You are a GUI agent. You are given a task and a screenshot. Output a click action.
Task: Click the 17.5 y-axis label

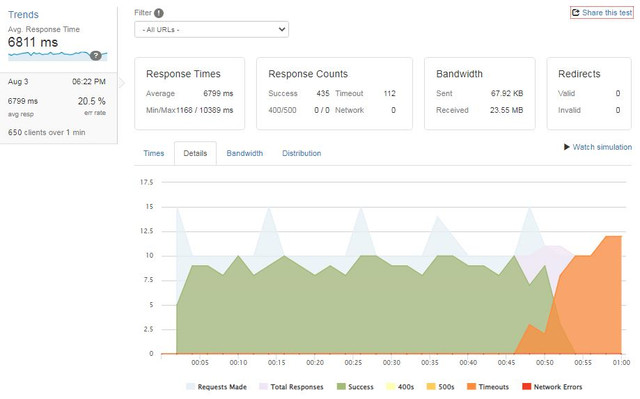click(147, 182)
